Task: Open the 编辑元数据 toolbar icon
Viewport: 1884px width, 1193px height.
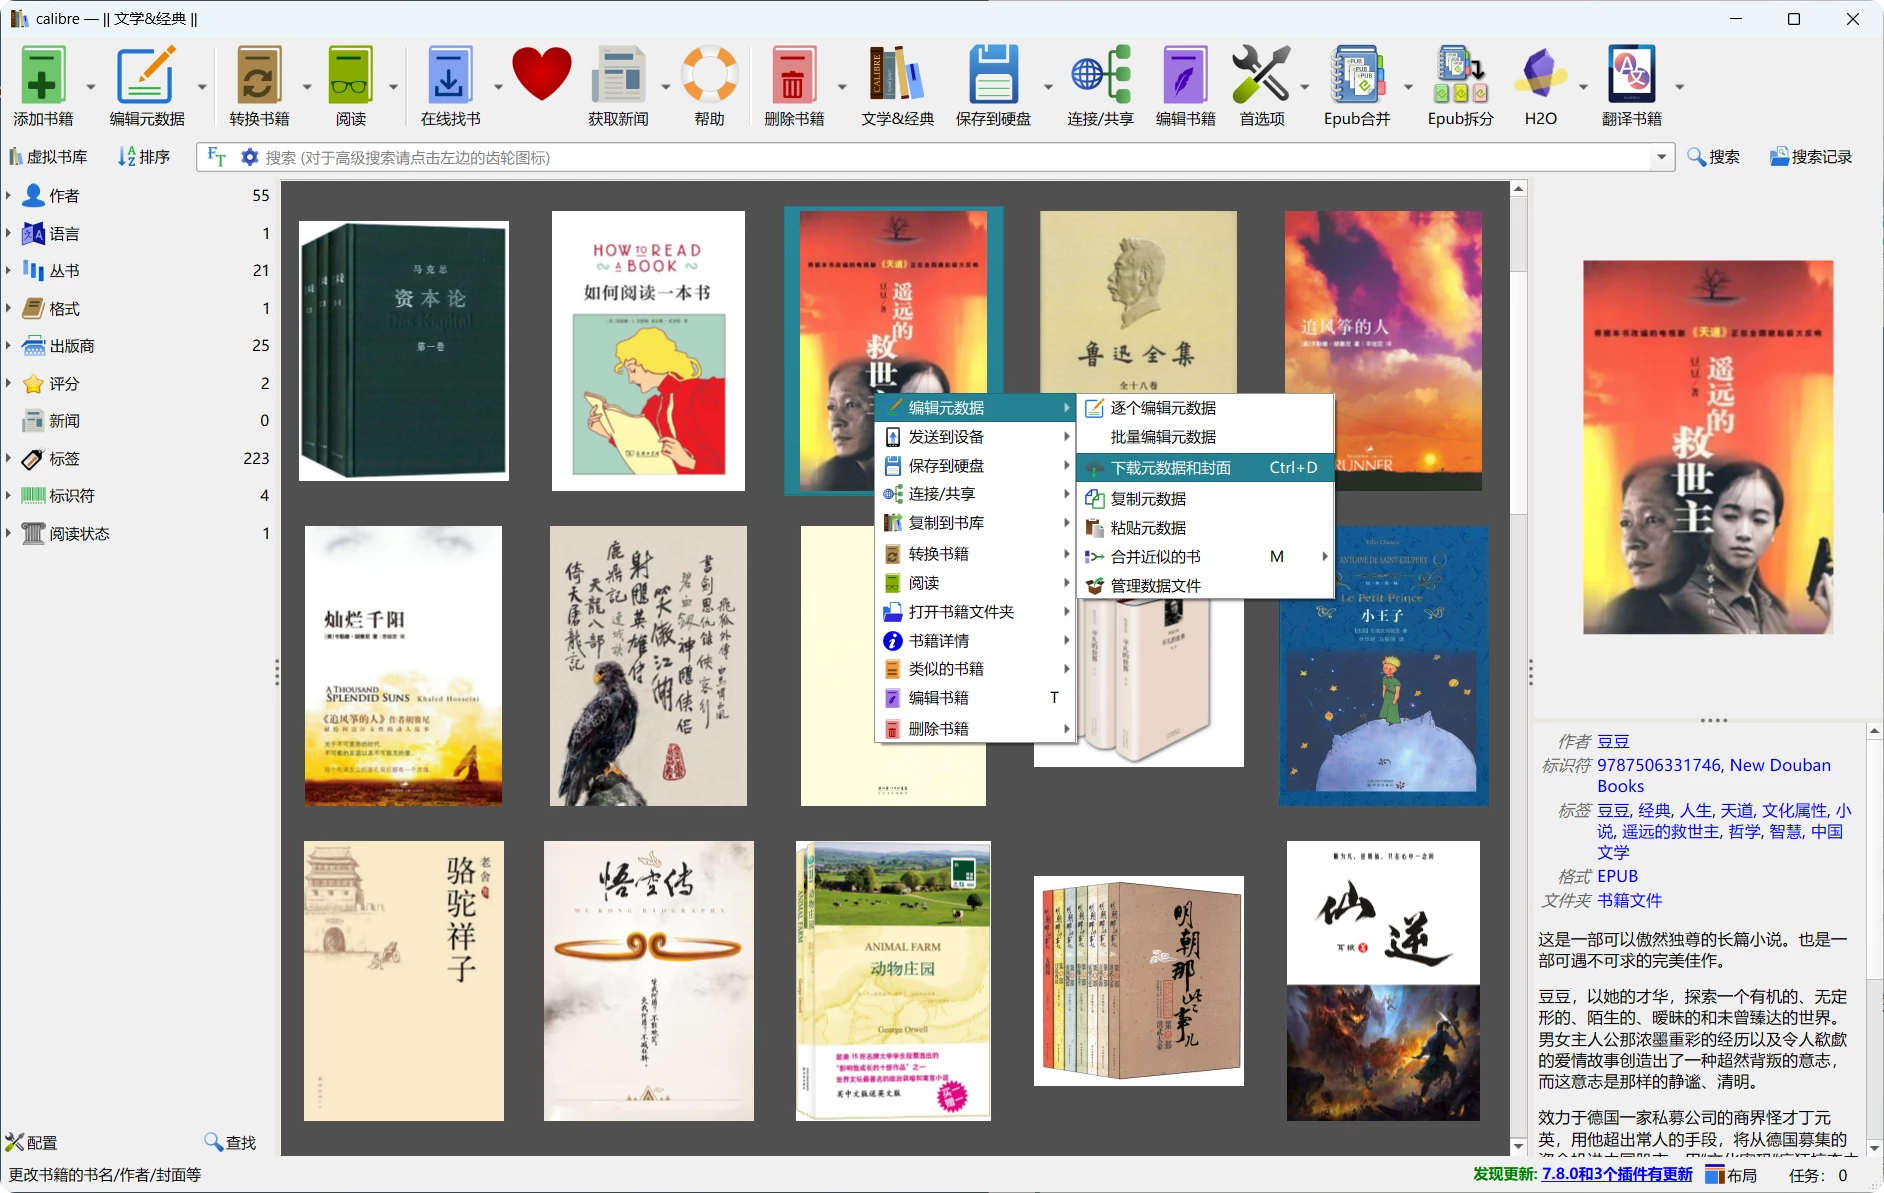Action: pos(146,75)
